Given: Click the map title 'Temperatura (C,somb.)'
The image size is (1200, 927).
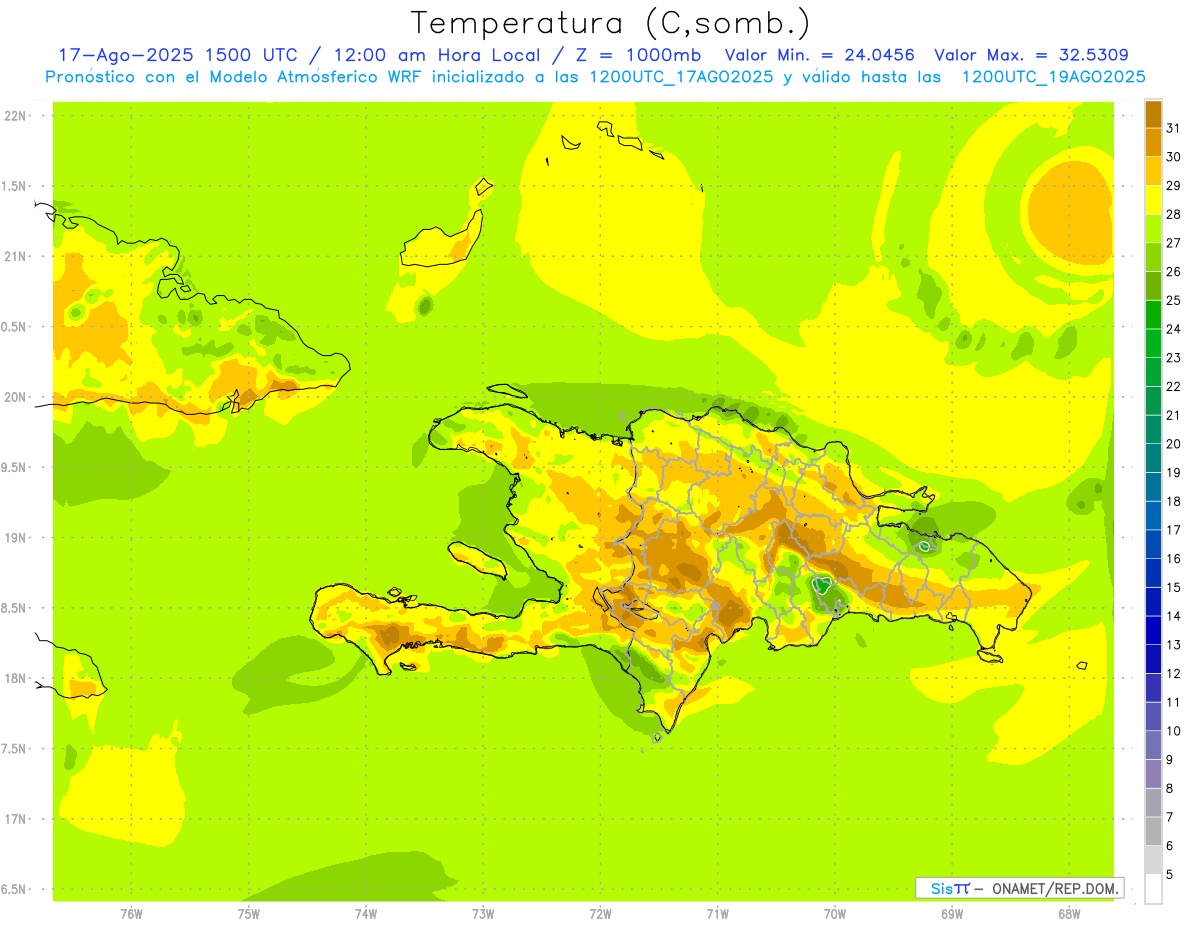Looking at the screenshot, I should coord(610,24).
